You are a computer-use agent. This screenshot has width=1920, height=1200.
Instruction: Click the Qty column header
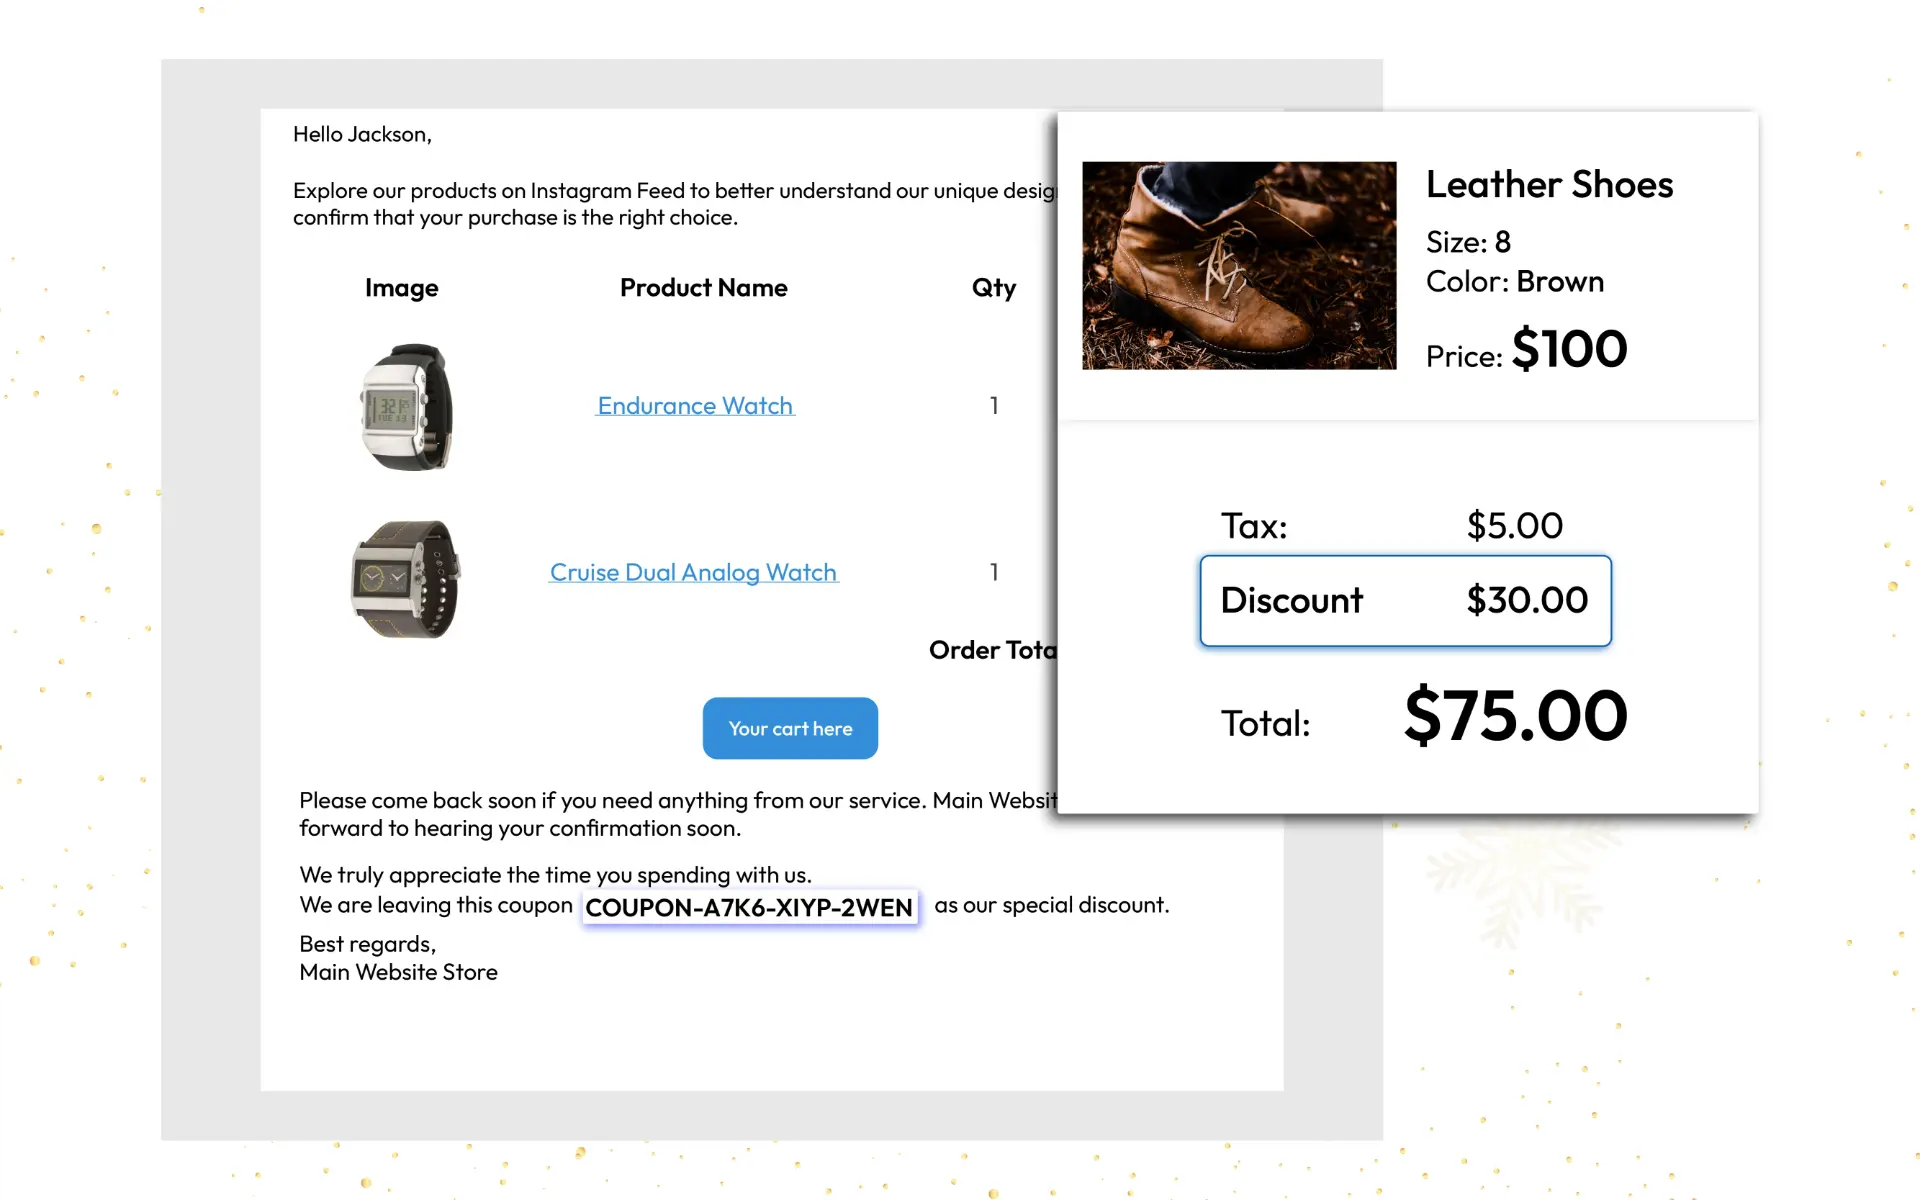coord(993,288)
